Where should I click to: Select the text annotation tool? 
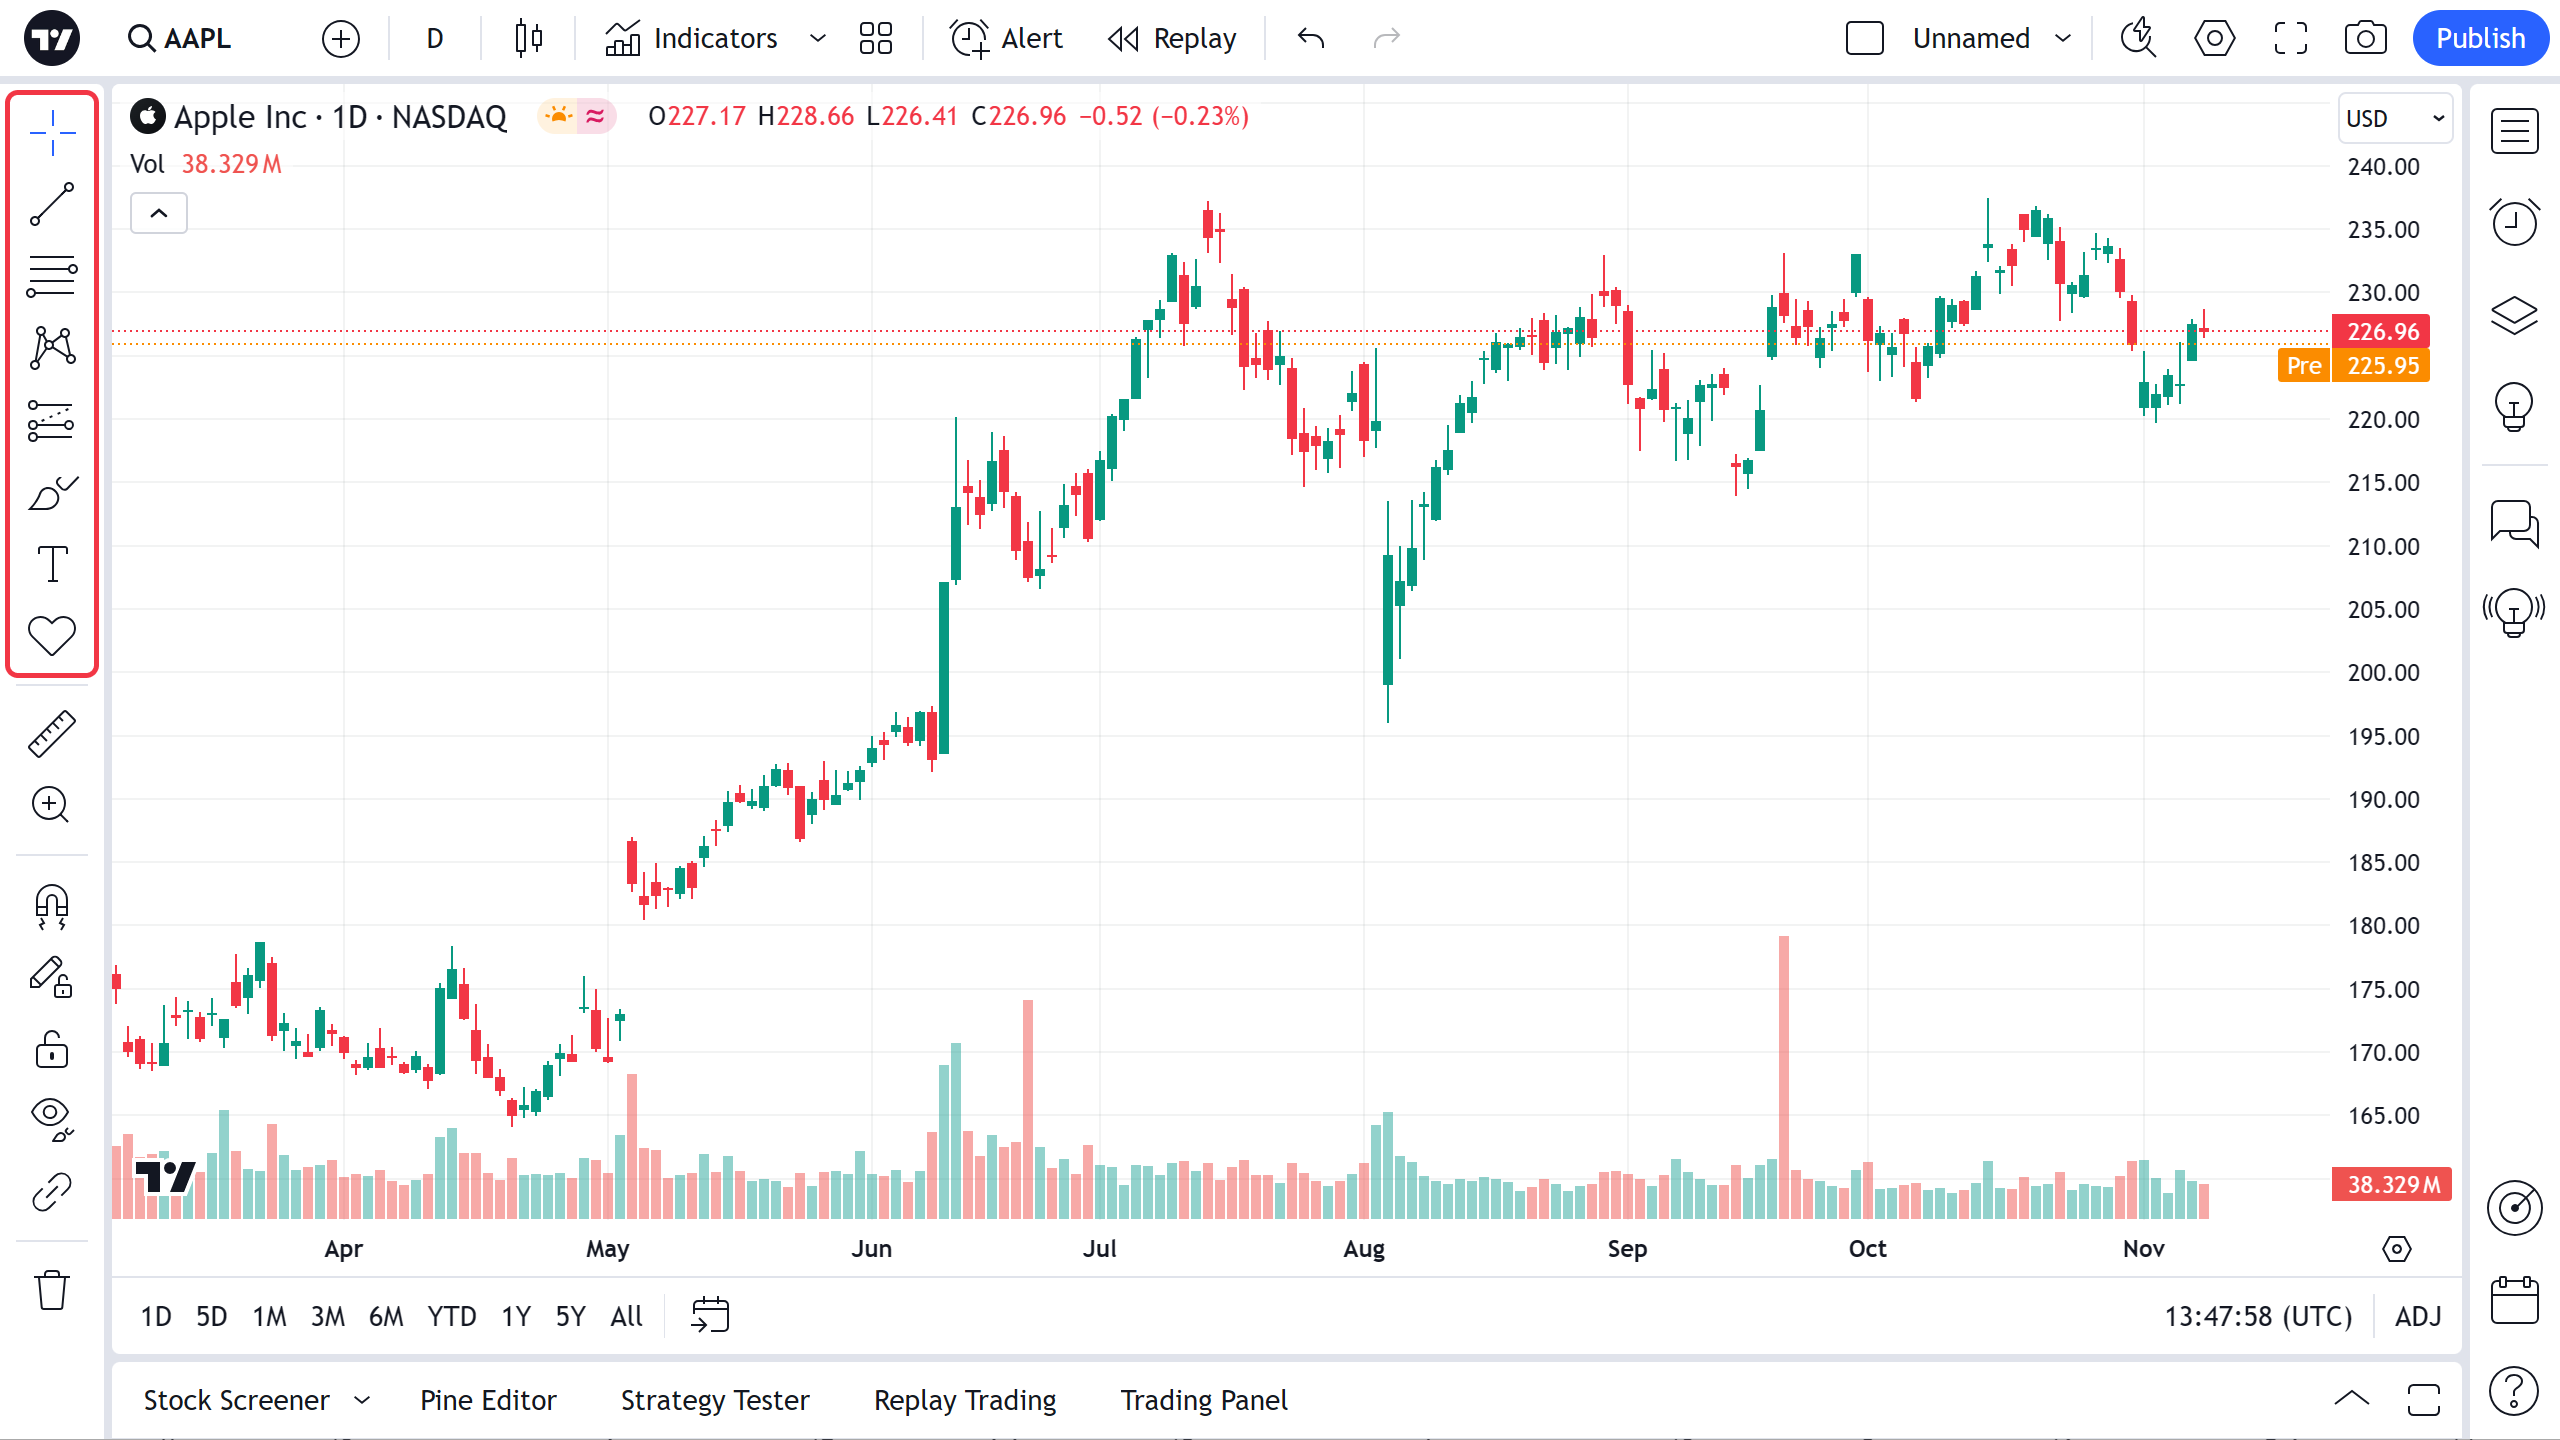pyautogui.click(x=51, y=563)
